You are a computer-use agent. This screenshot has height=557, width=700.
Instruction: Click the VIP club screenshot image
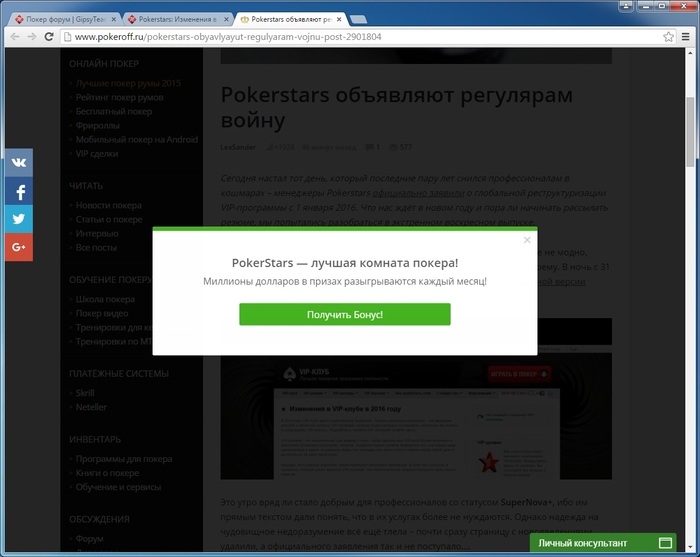pyautogui.click(x=416, y=416)
